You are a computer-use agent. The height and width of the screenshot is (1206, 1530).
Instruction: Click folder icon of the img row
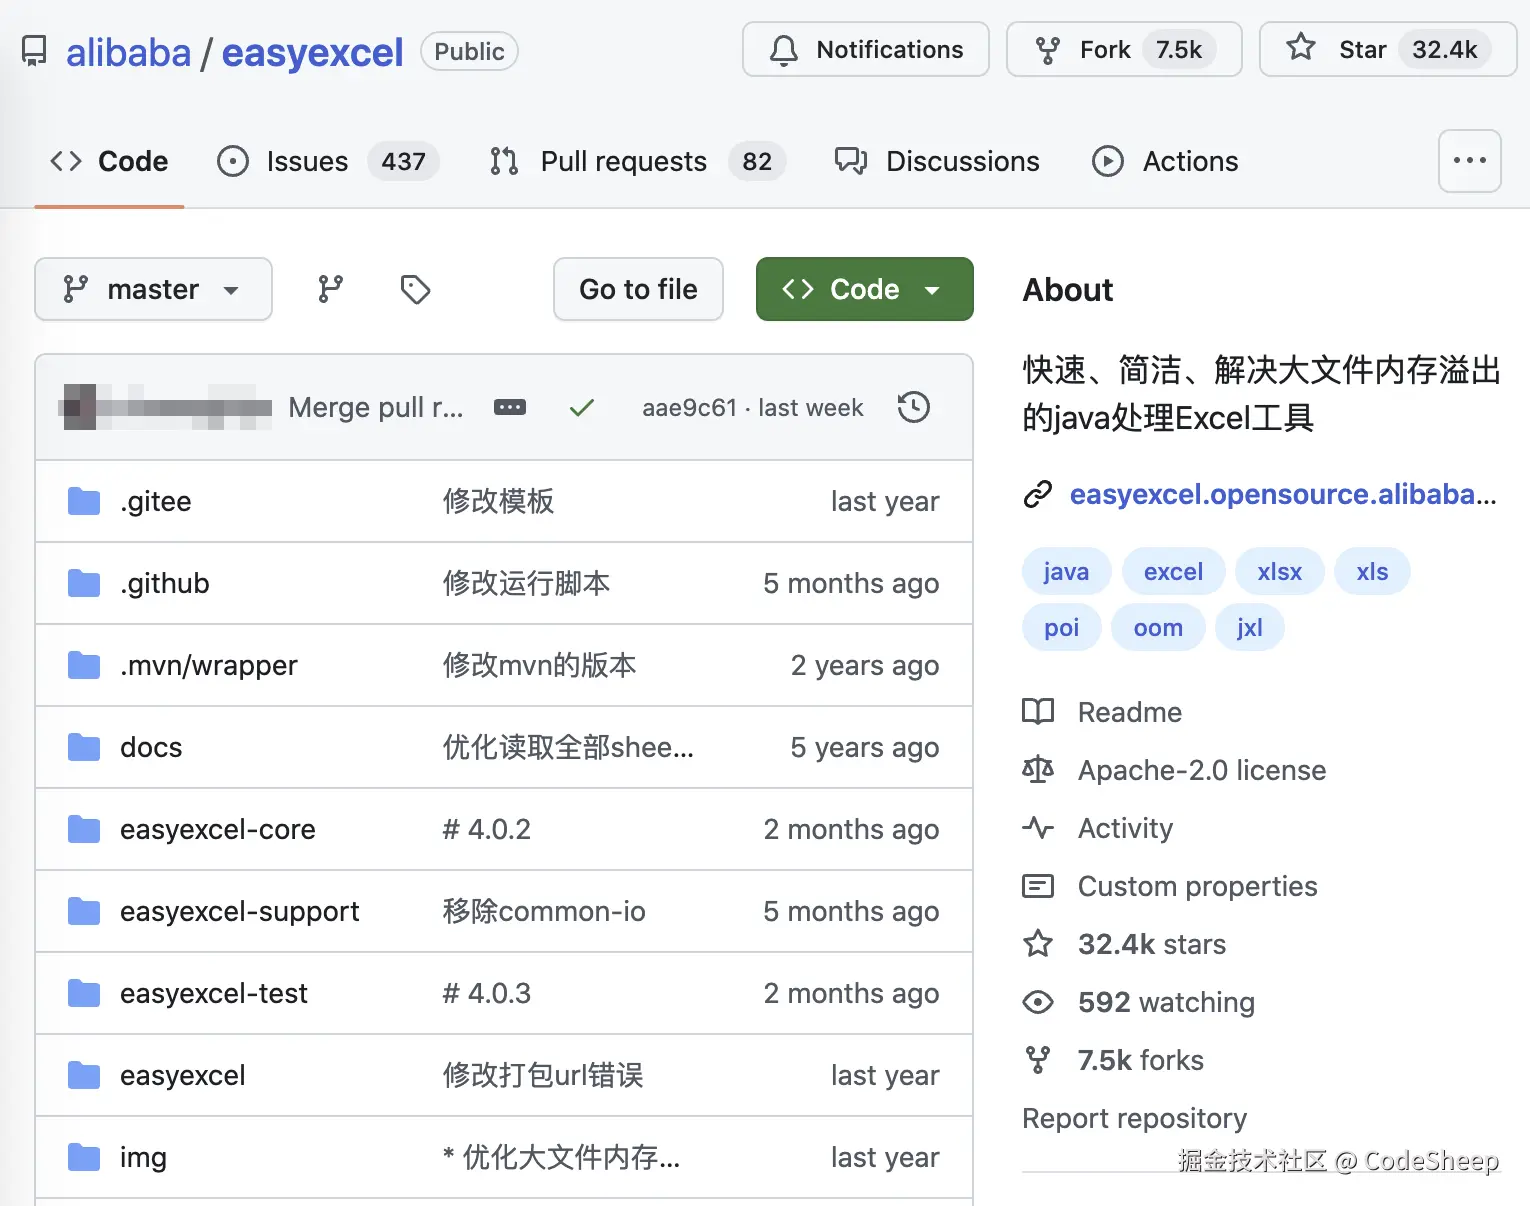point(84,1157)
